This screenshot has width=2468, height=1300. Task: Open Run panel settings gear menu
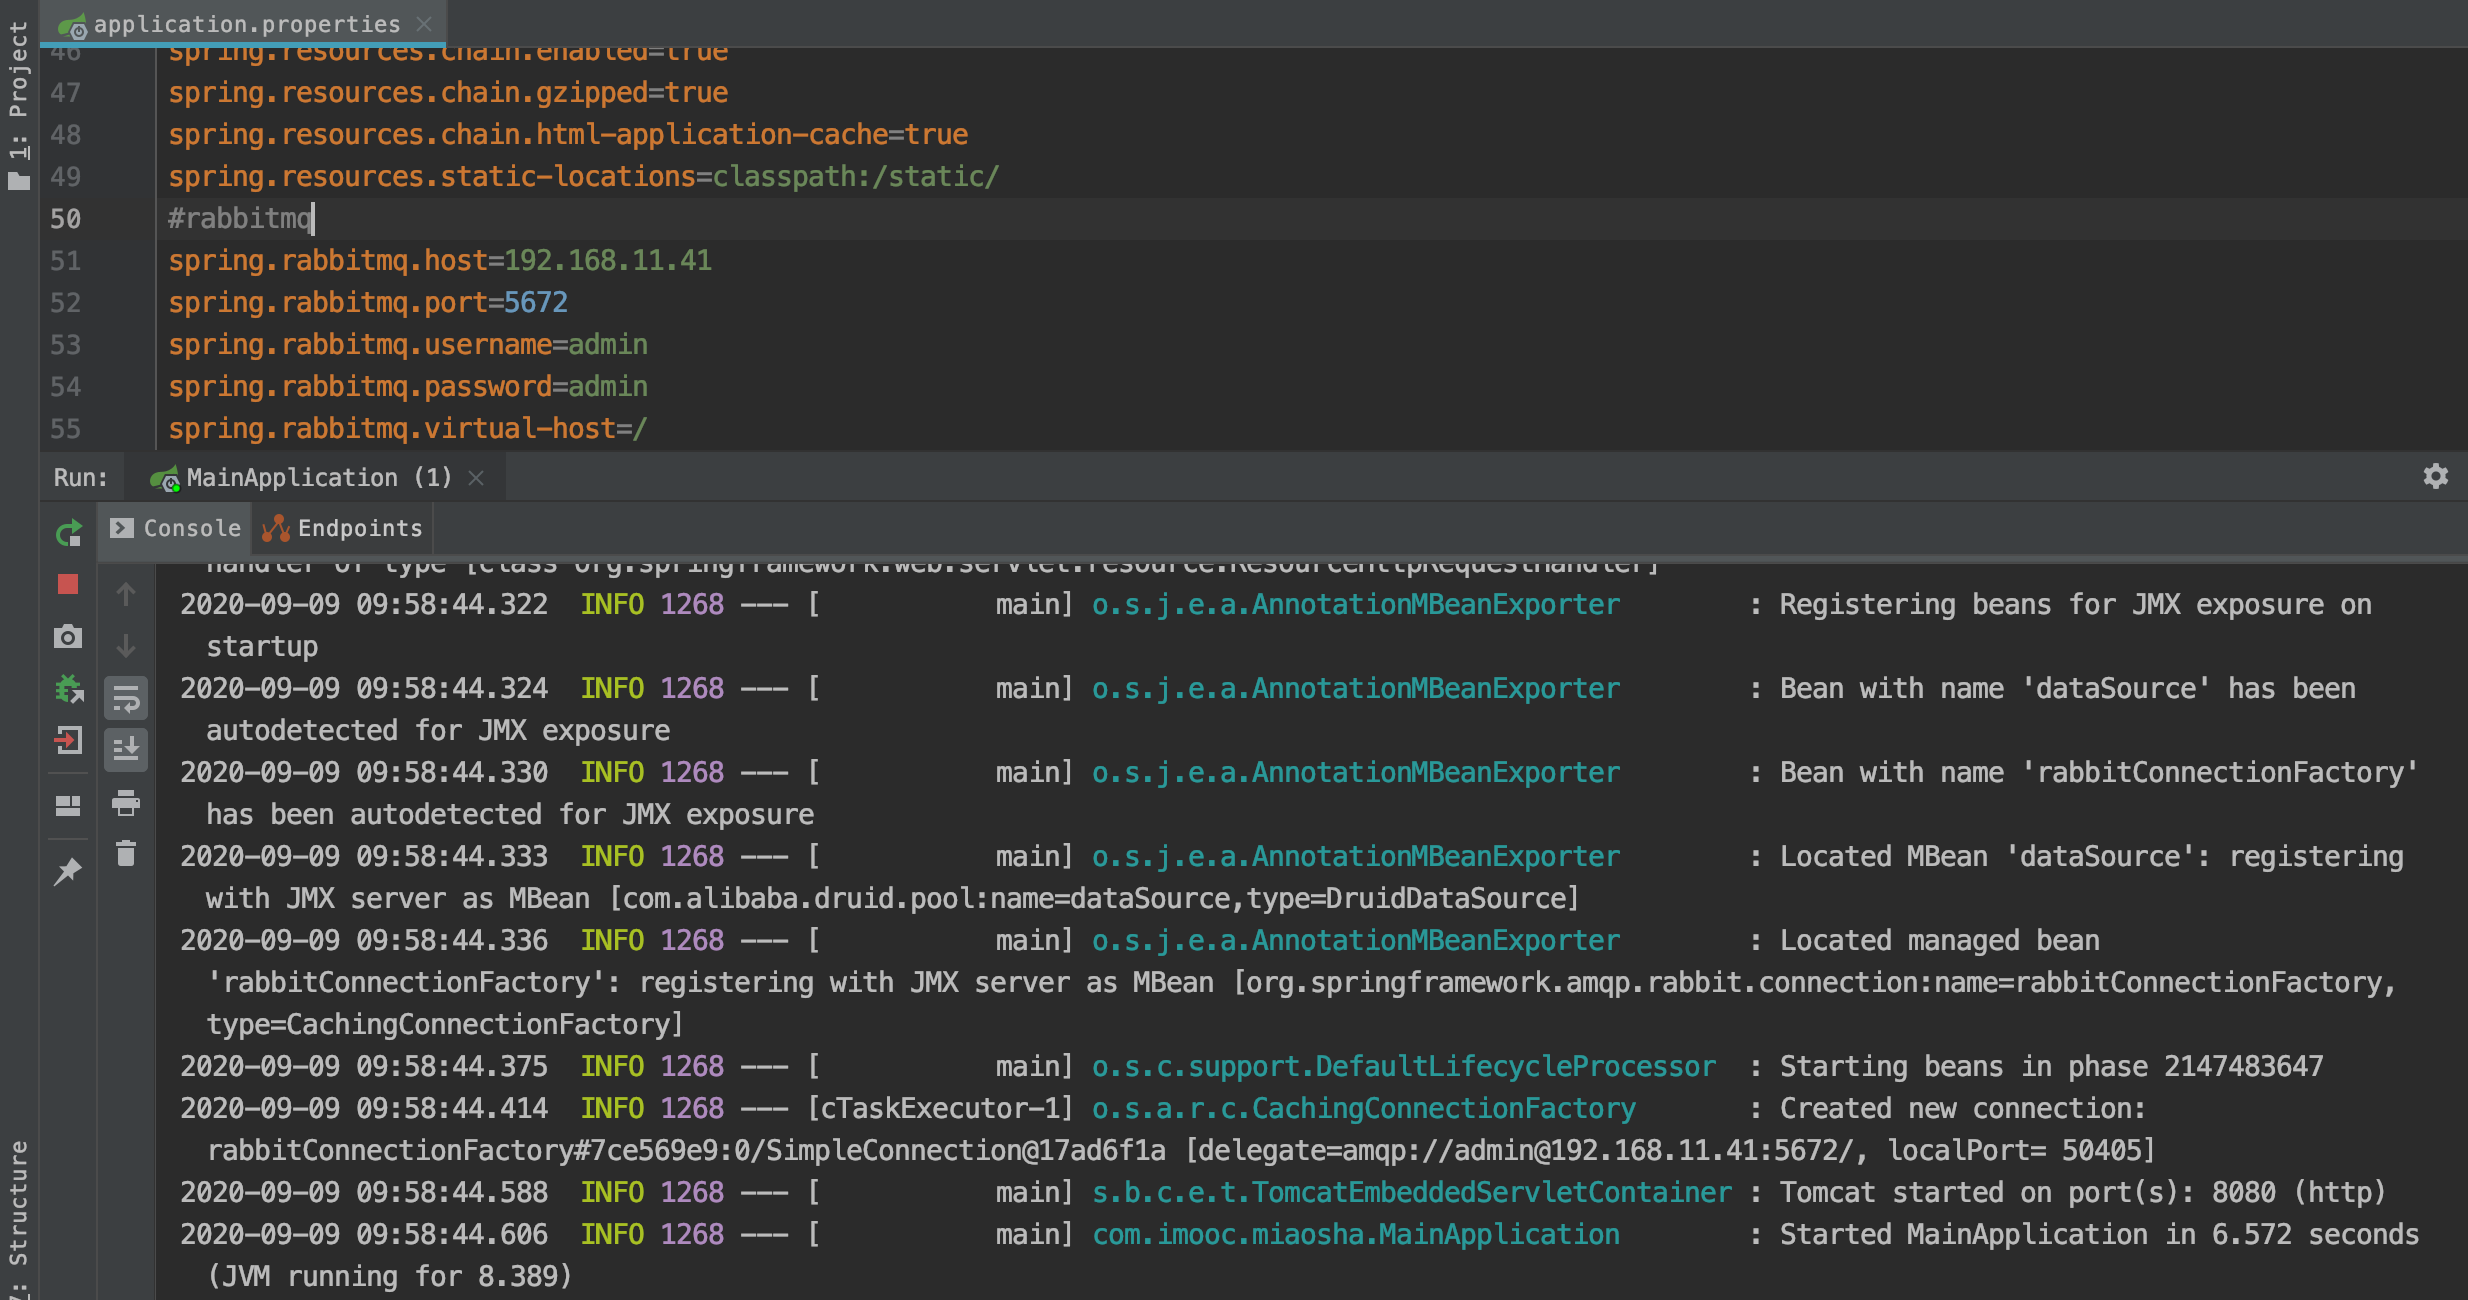click(x=2435, y=477)
